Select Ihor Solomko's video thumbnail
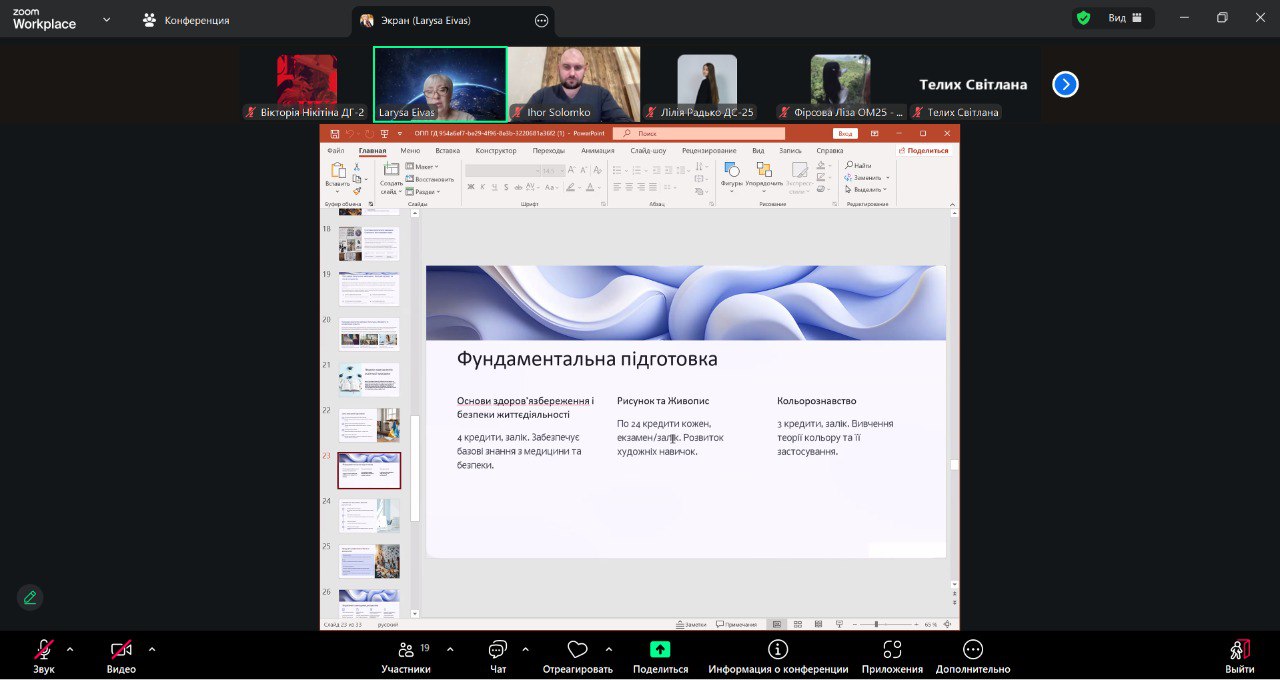 (x=574, y=84)
